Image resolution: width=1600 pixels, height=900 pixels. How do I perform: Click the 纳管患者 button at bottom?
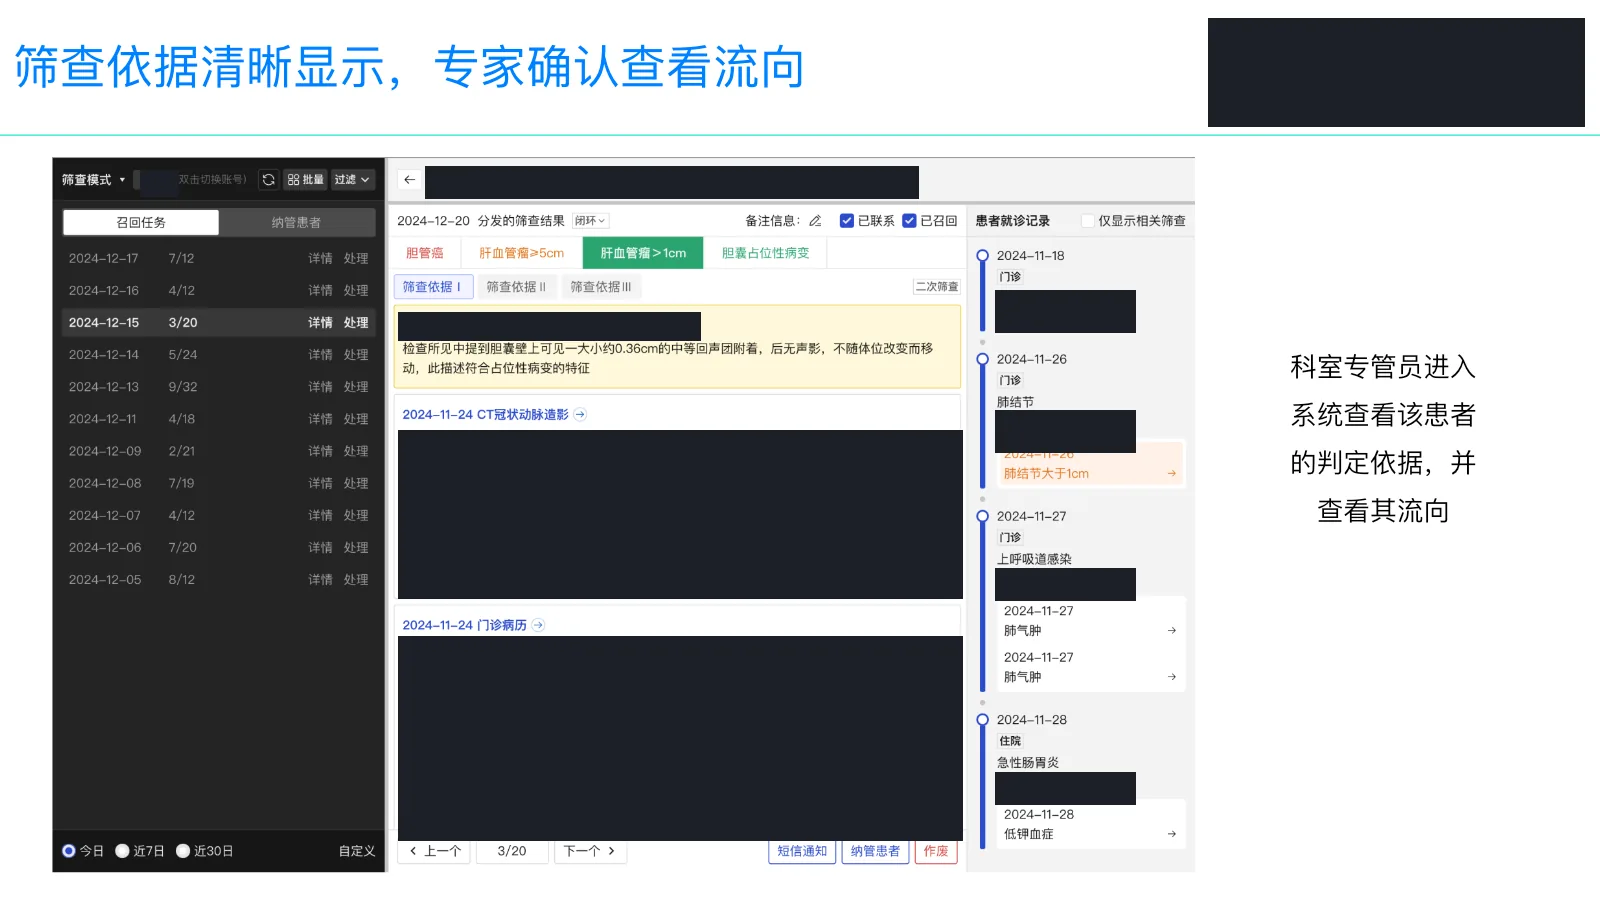tap(875, 851)
